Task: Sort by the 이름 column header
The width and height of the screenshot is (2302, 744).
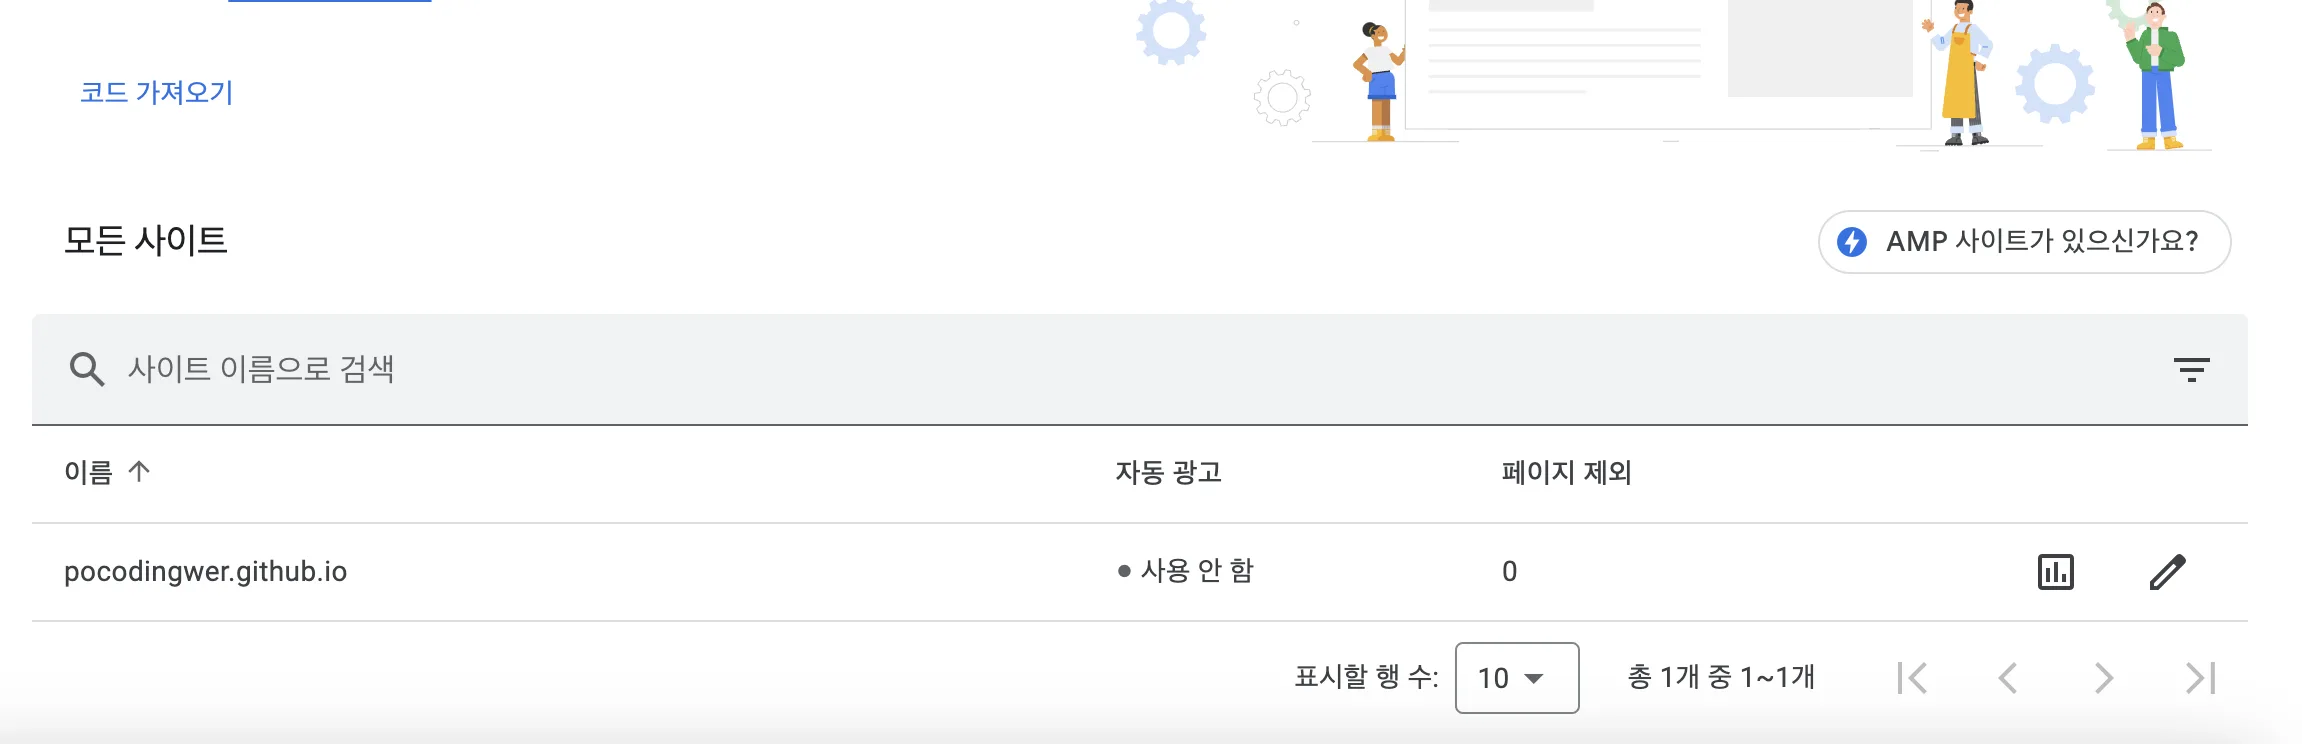Action: (89, 471)
